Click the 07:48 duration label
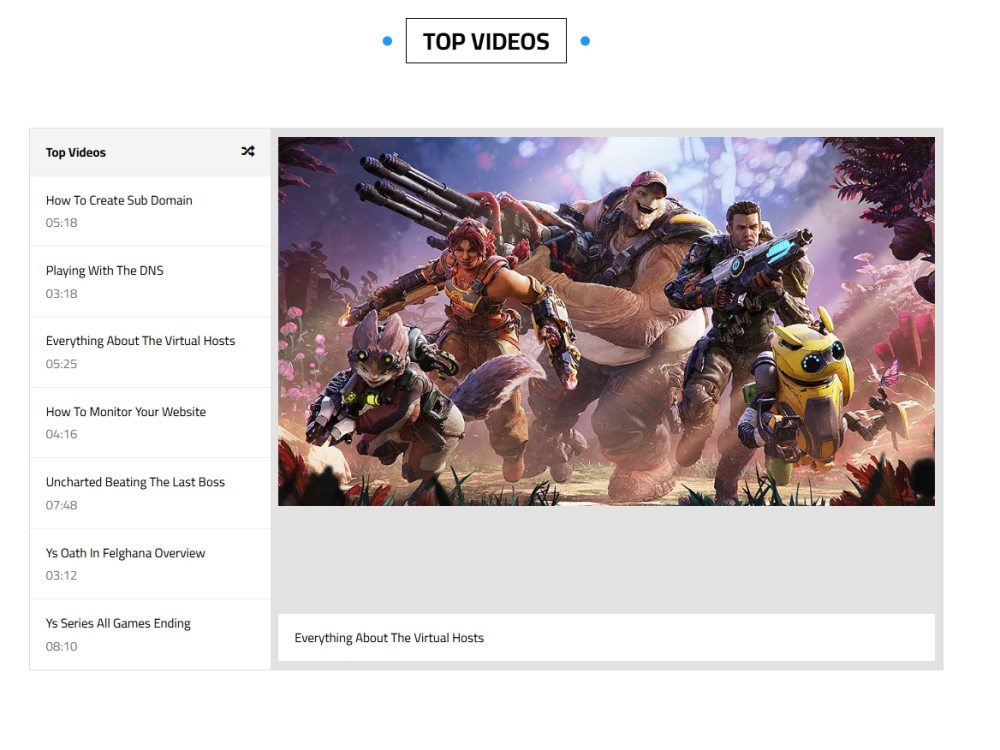The image size is (1000, 750). (61, 505)
